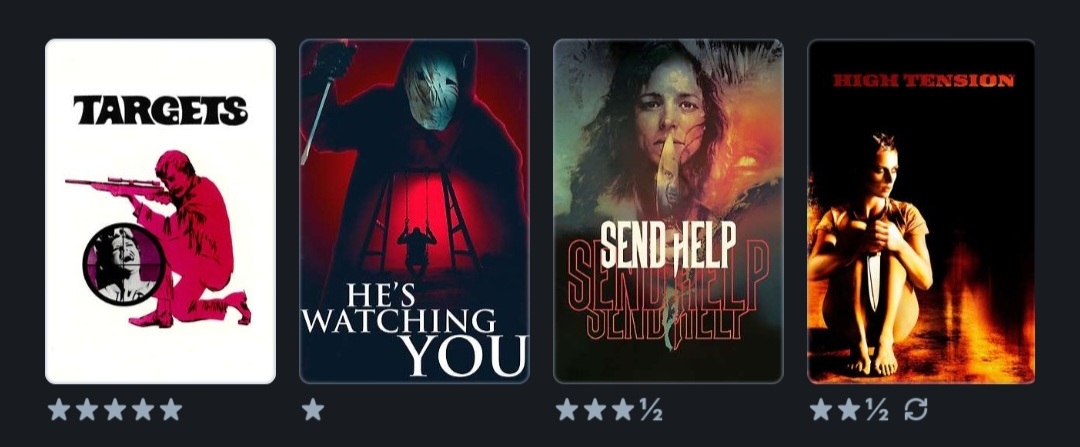Open the He's Watching You poster
Viewport: 1080px width, 447px height.
(x=415, y=211)
